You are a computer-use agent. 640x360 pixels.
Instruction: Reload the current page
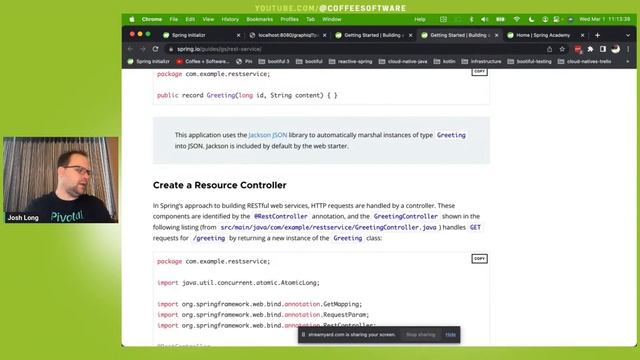click(156, 49)
